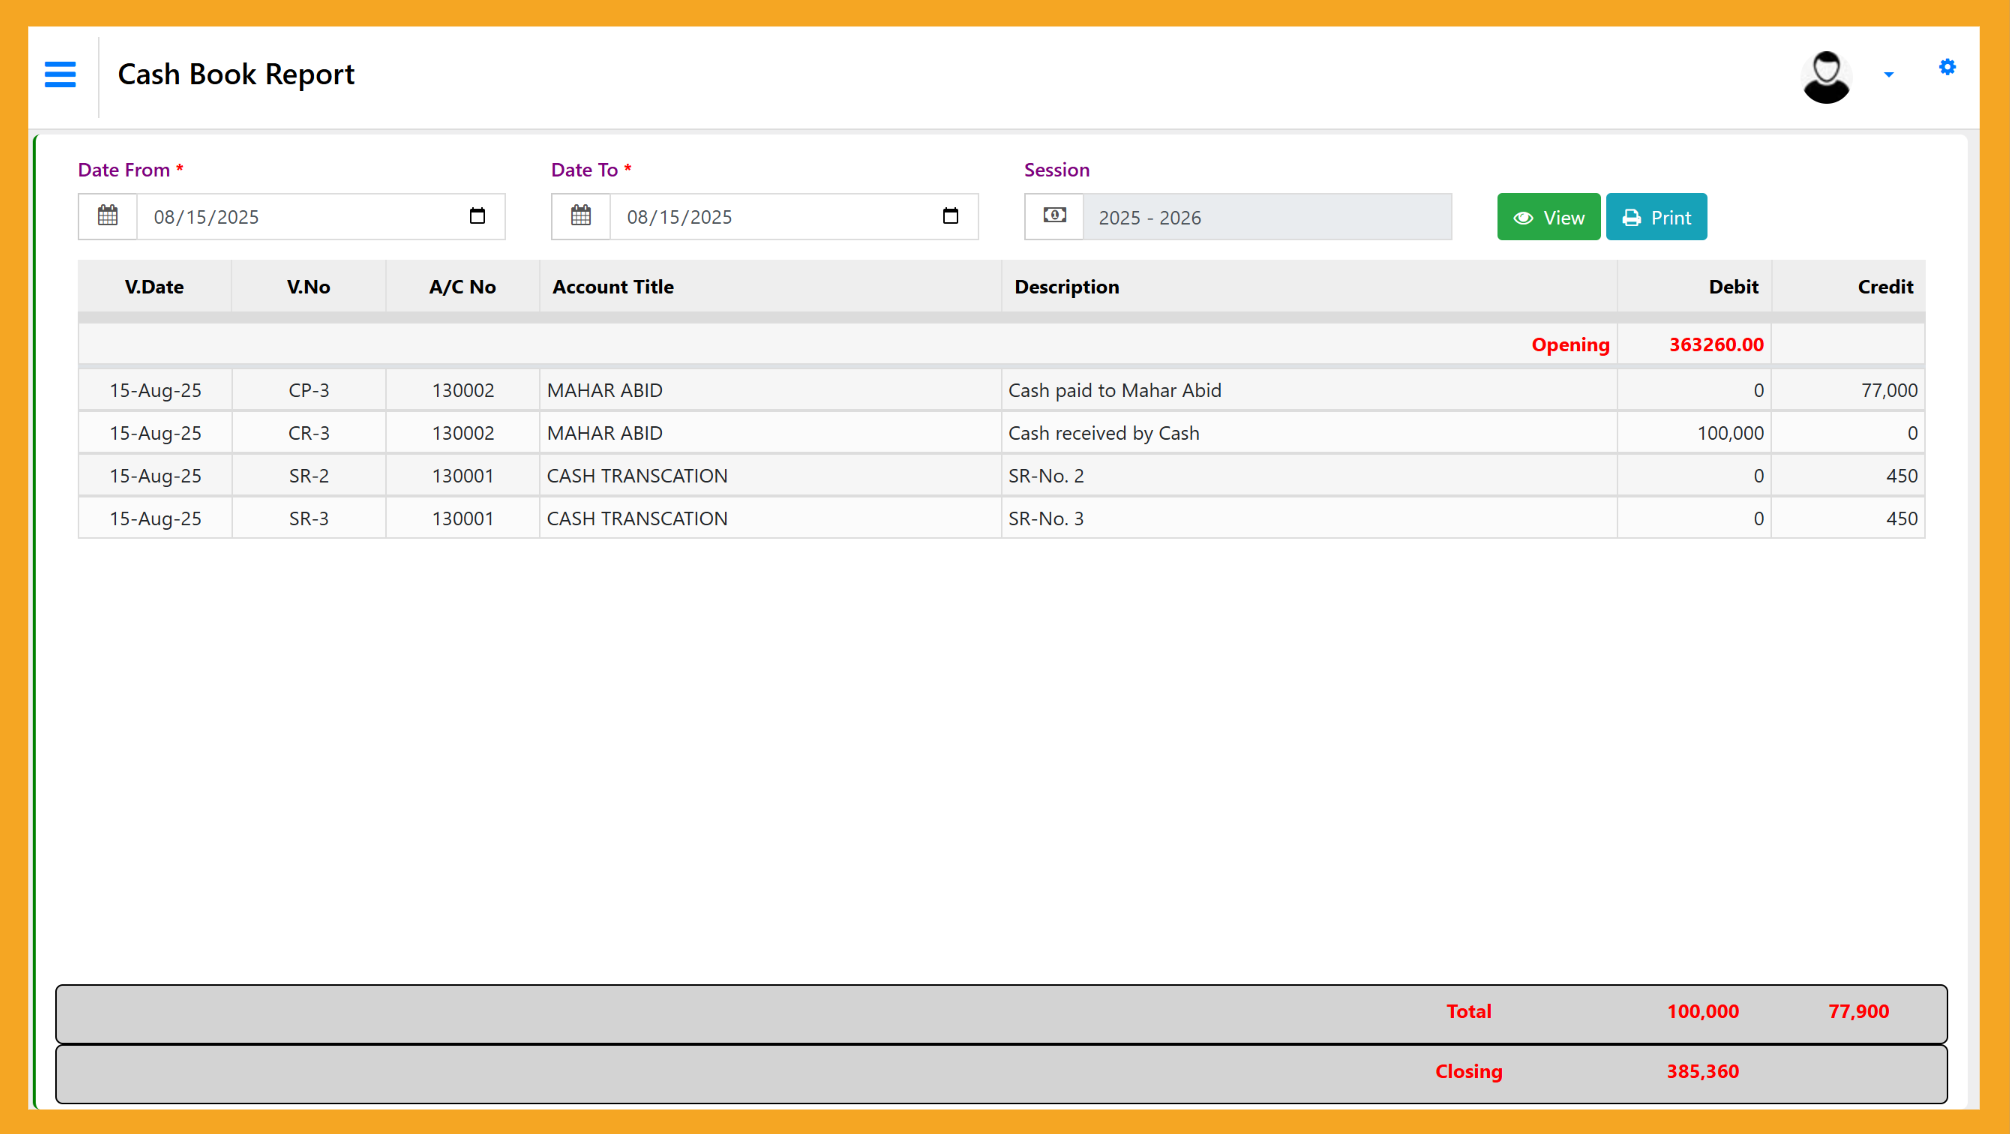
Task: Click the Session 2025 - 2026 field
Action: (x=1266, y=217)
